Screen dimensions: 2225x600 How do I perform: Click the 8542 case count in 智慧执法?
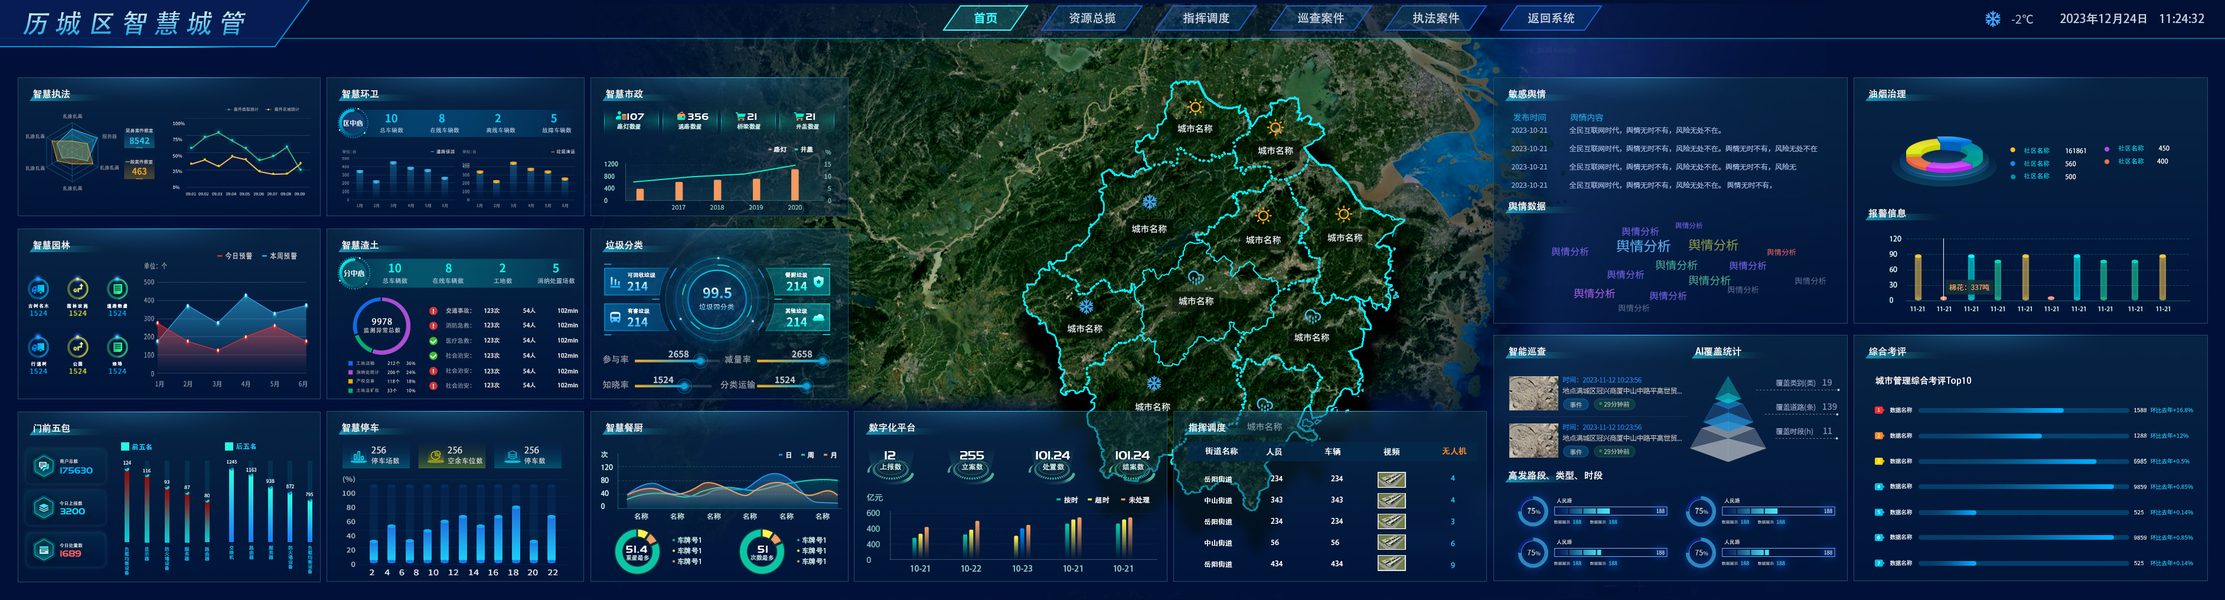(139, 141)
